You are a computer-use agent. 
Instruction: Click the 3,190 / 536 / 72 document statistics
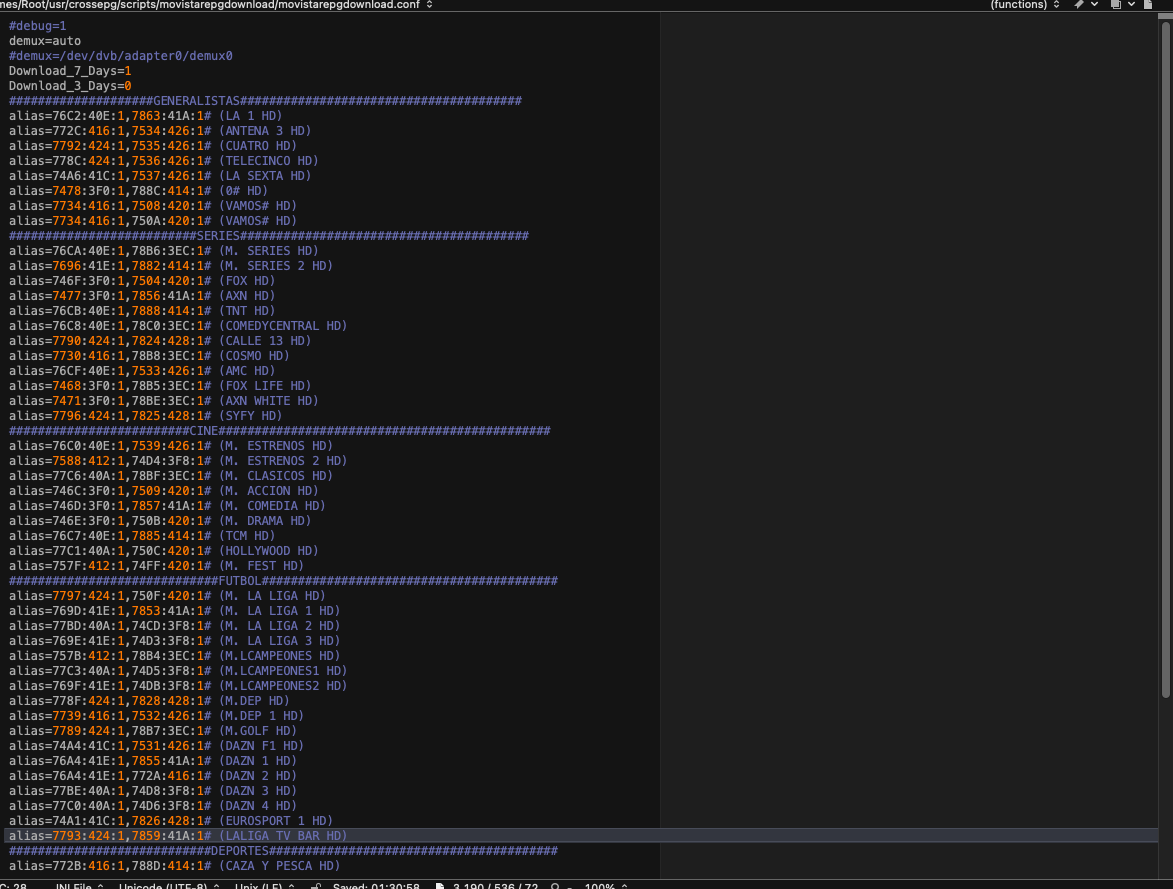click(x=494, y=886)
